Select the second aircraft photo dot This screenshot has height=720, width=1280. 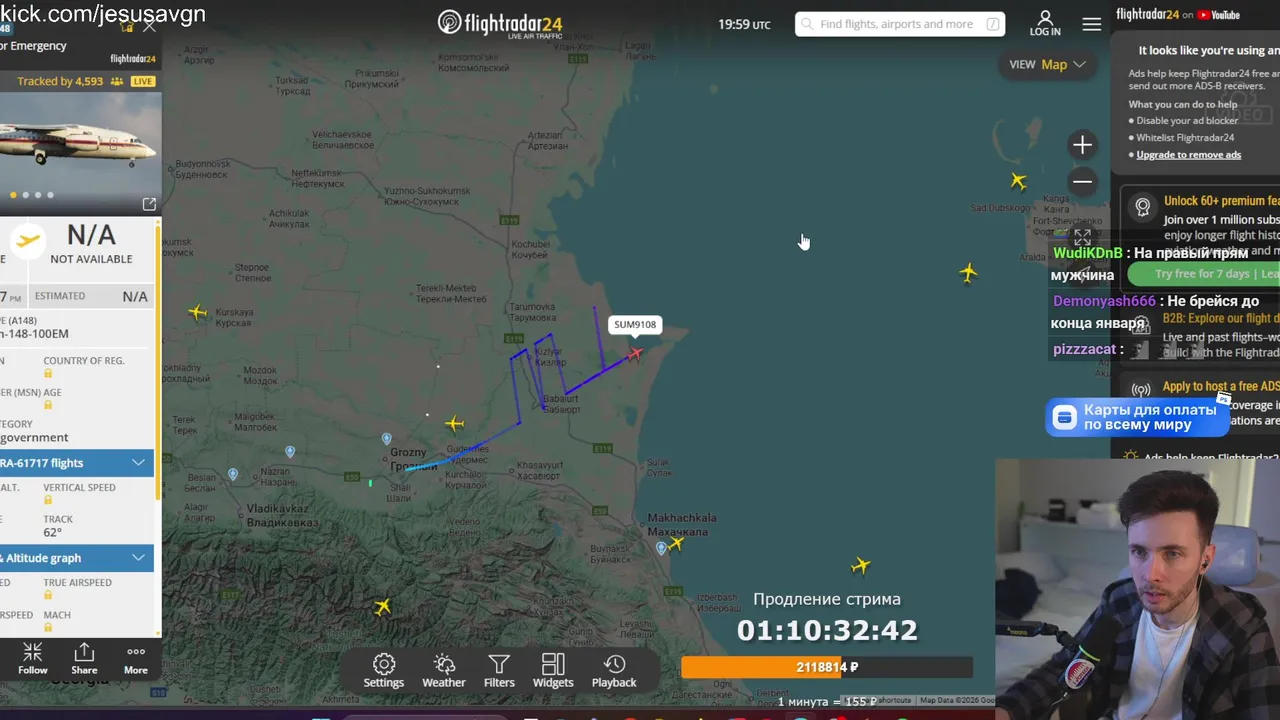coord(26,195)
